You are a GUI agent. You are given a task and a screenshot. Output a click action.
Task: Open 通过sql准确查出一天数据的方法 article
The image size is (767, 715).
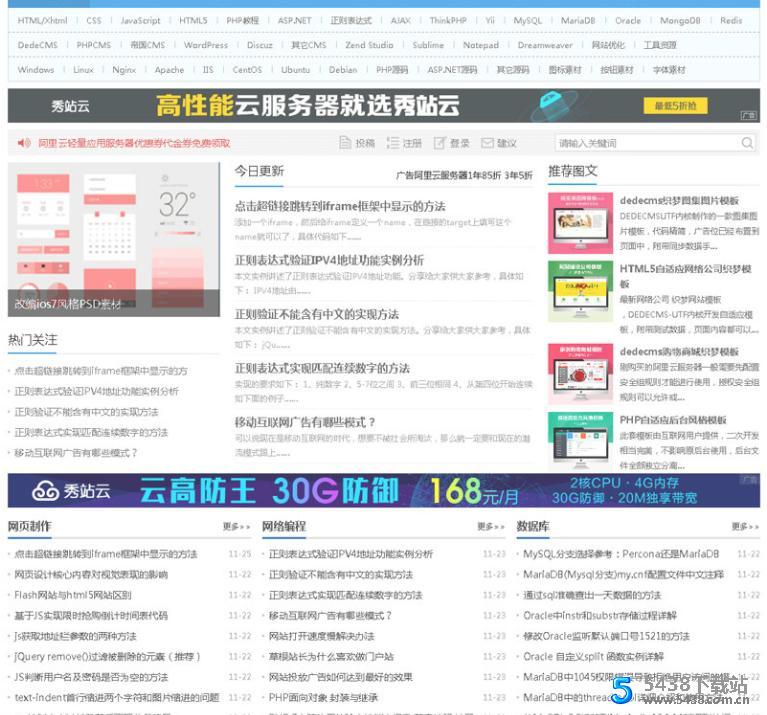click(592, 595)
